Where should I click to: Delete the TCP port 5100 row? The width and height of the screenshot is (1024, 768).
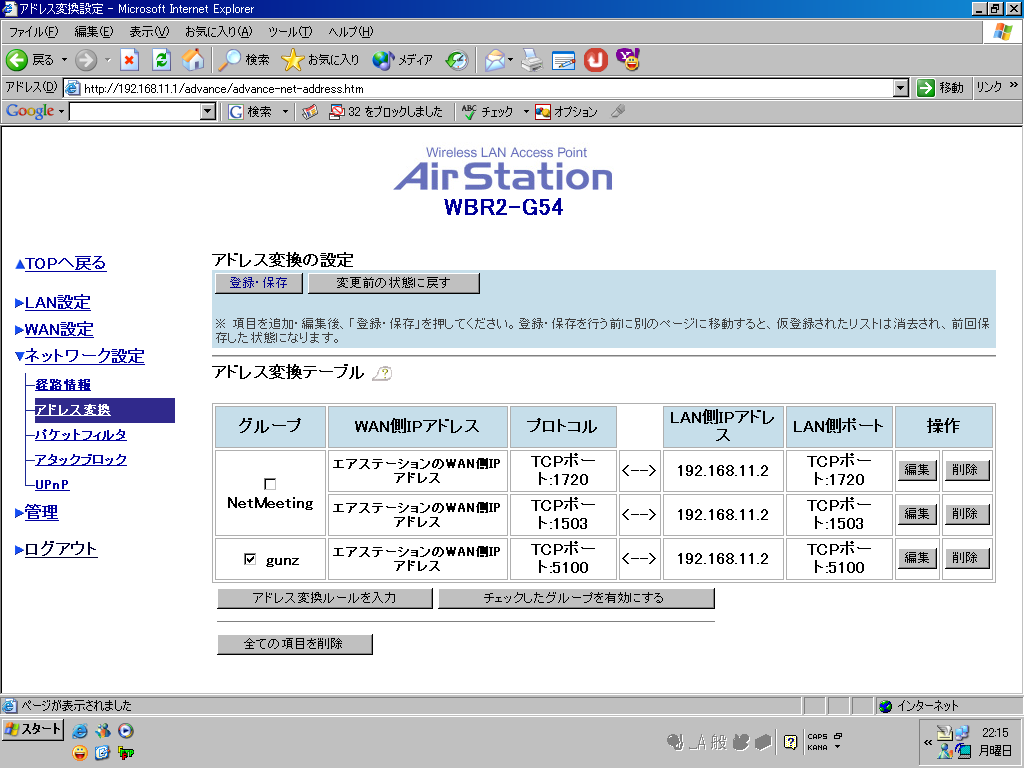click(965, 558)
